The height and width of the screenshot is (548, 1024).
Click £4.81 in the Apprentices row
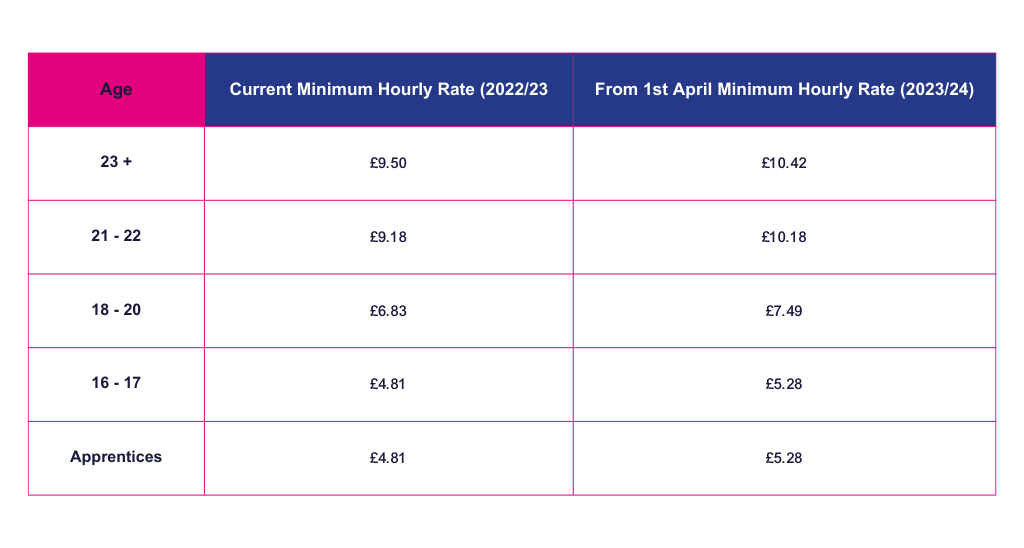(387, 458)
